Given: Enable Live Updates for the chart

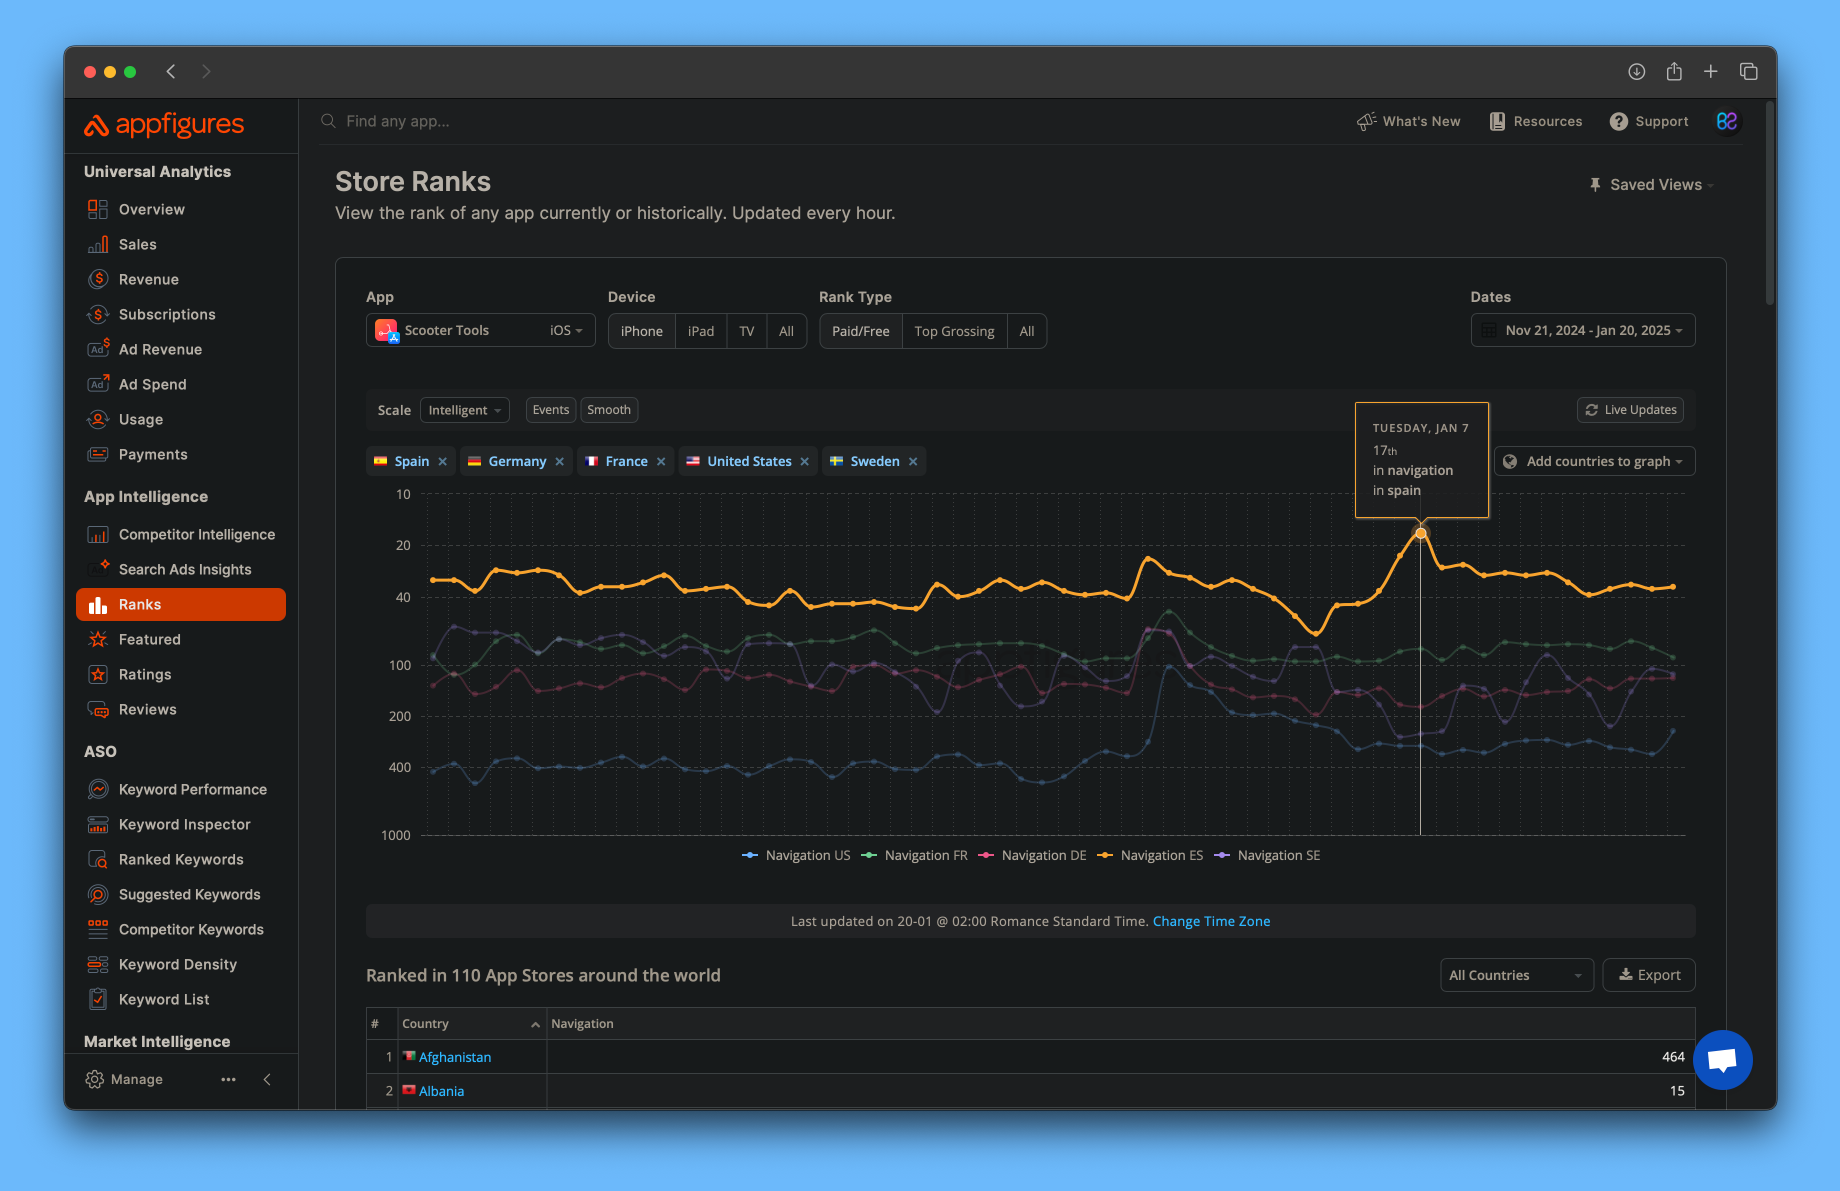Looking at the screenshot, I should (x=1630, y=410).
